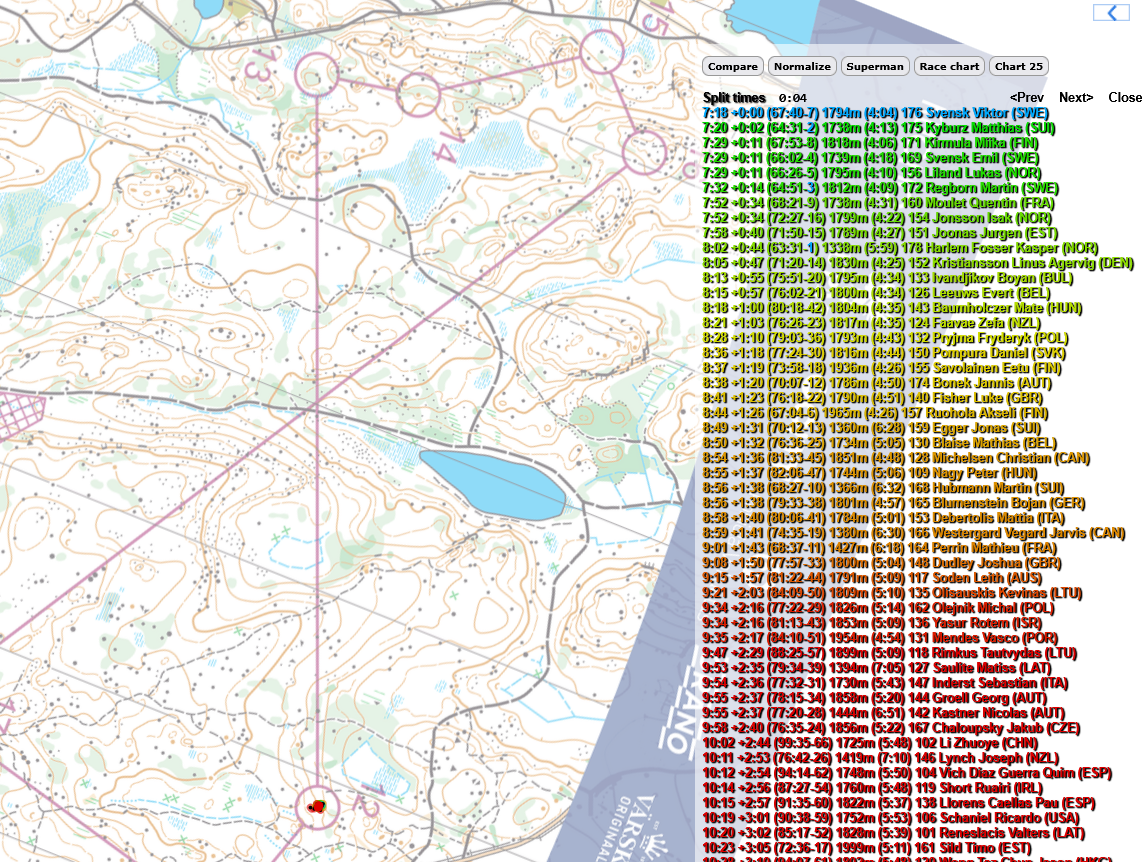Collapse panel with top-right arrow icon
This screenshot has width=1142, height=862.
pyautogui.click(x=1111, y=12)
